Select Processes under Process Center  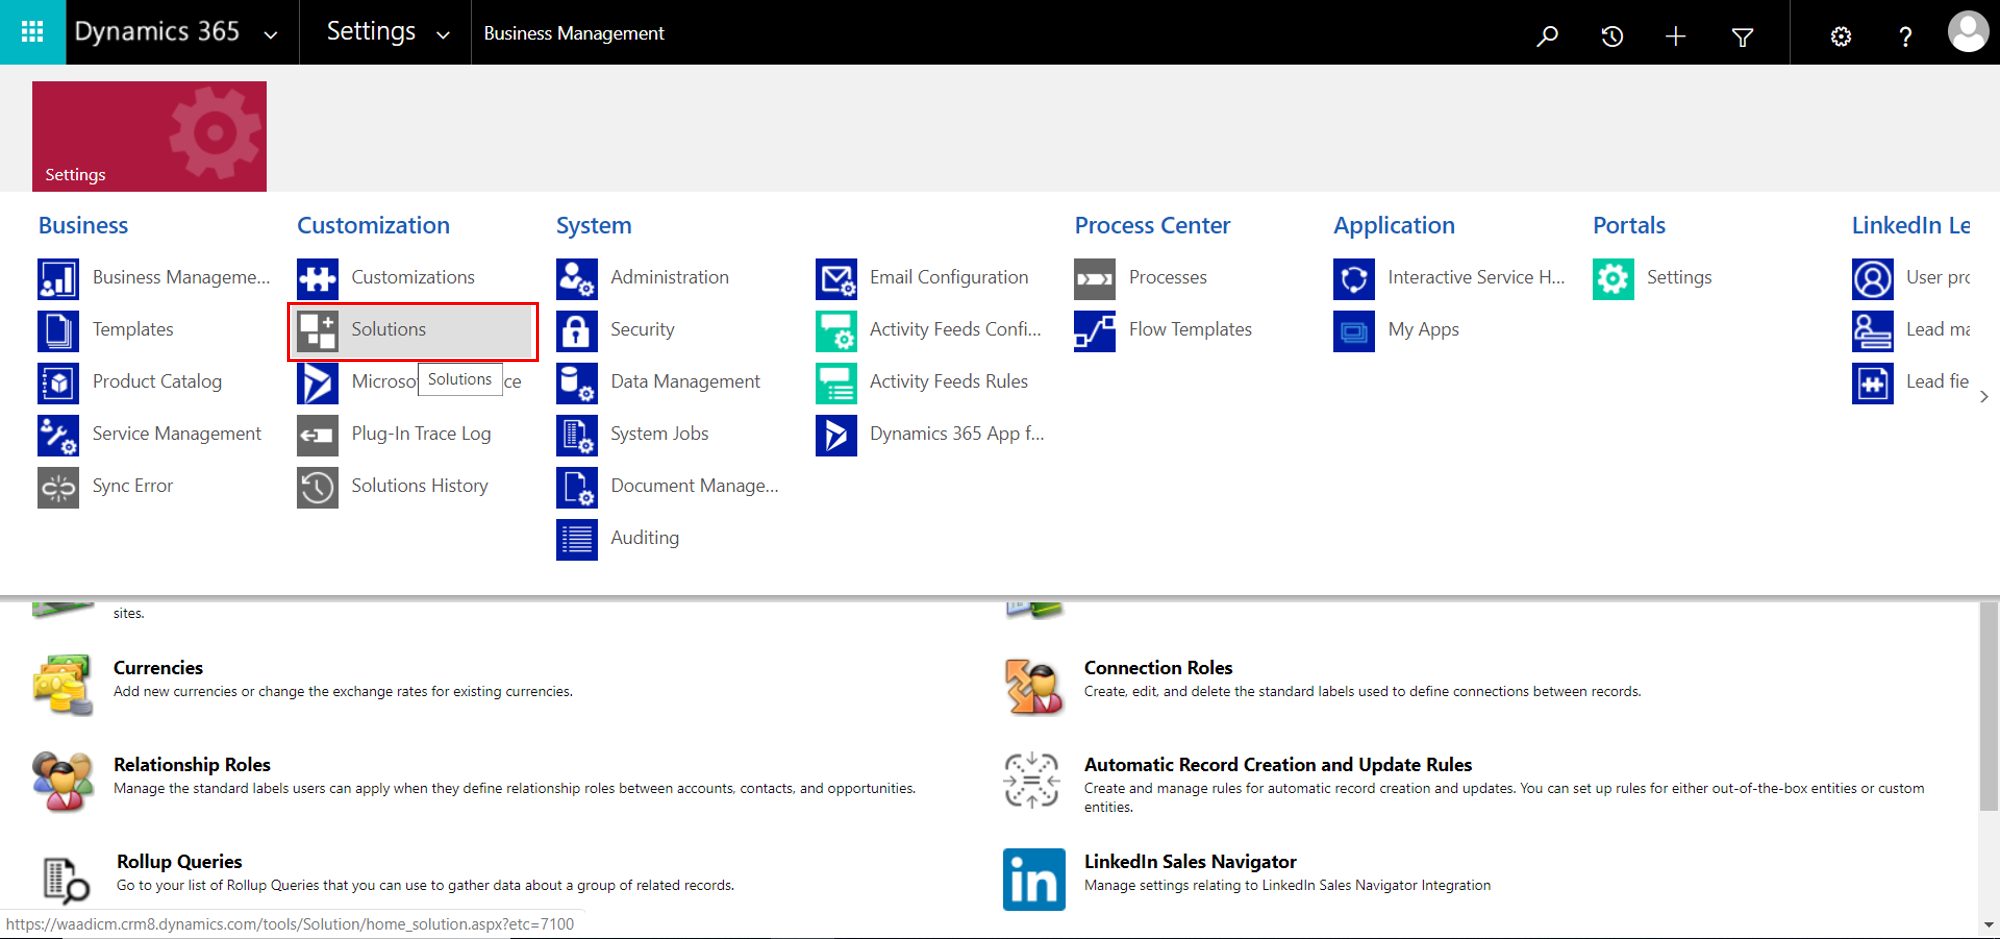pos(1167,278)
